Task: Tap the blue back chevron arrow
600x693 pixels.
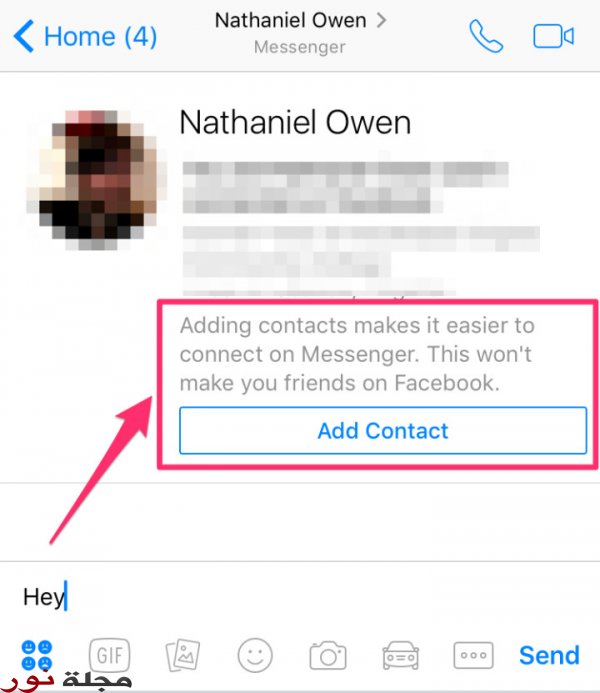Action: point(23,36)
